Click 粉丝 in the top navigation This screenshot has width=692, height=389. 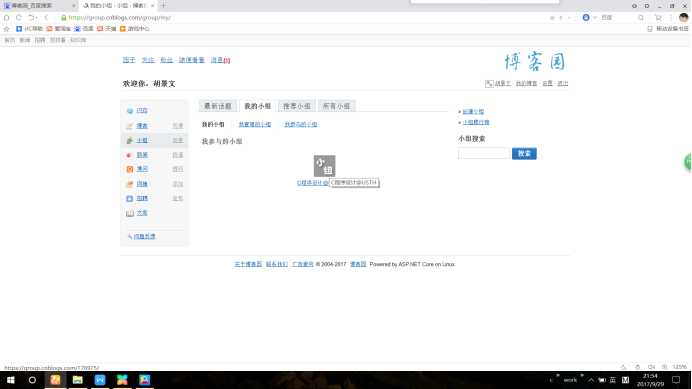[166, 60]
